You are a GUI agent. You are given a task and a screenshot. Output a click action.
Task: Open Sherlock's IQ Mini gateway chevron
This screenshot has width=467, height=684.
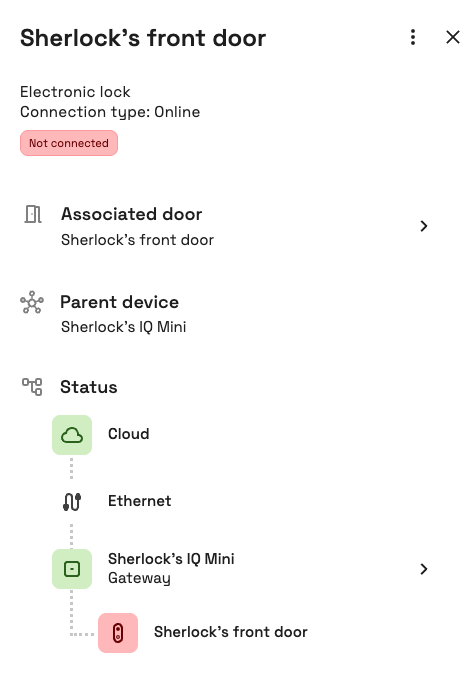click(423, 569)
